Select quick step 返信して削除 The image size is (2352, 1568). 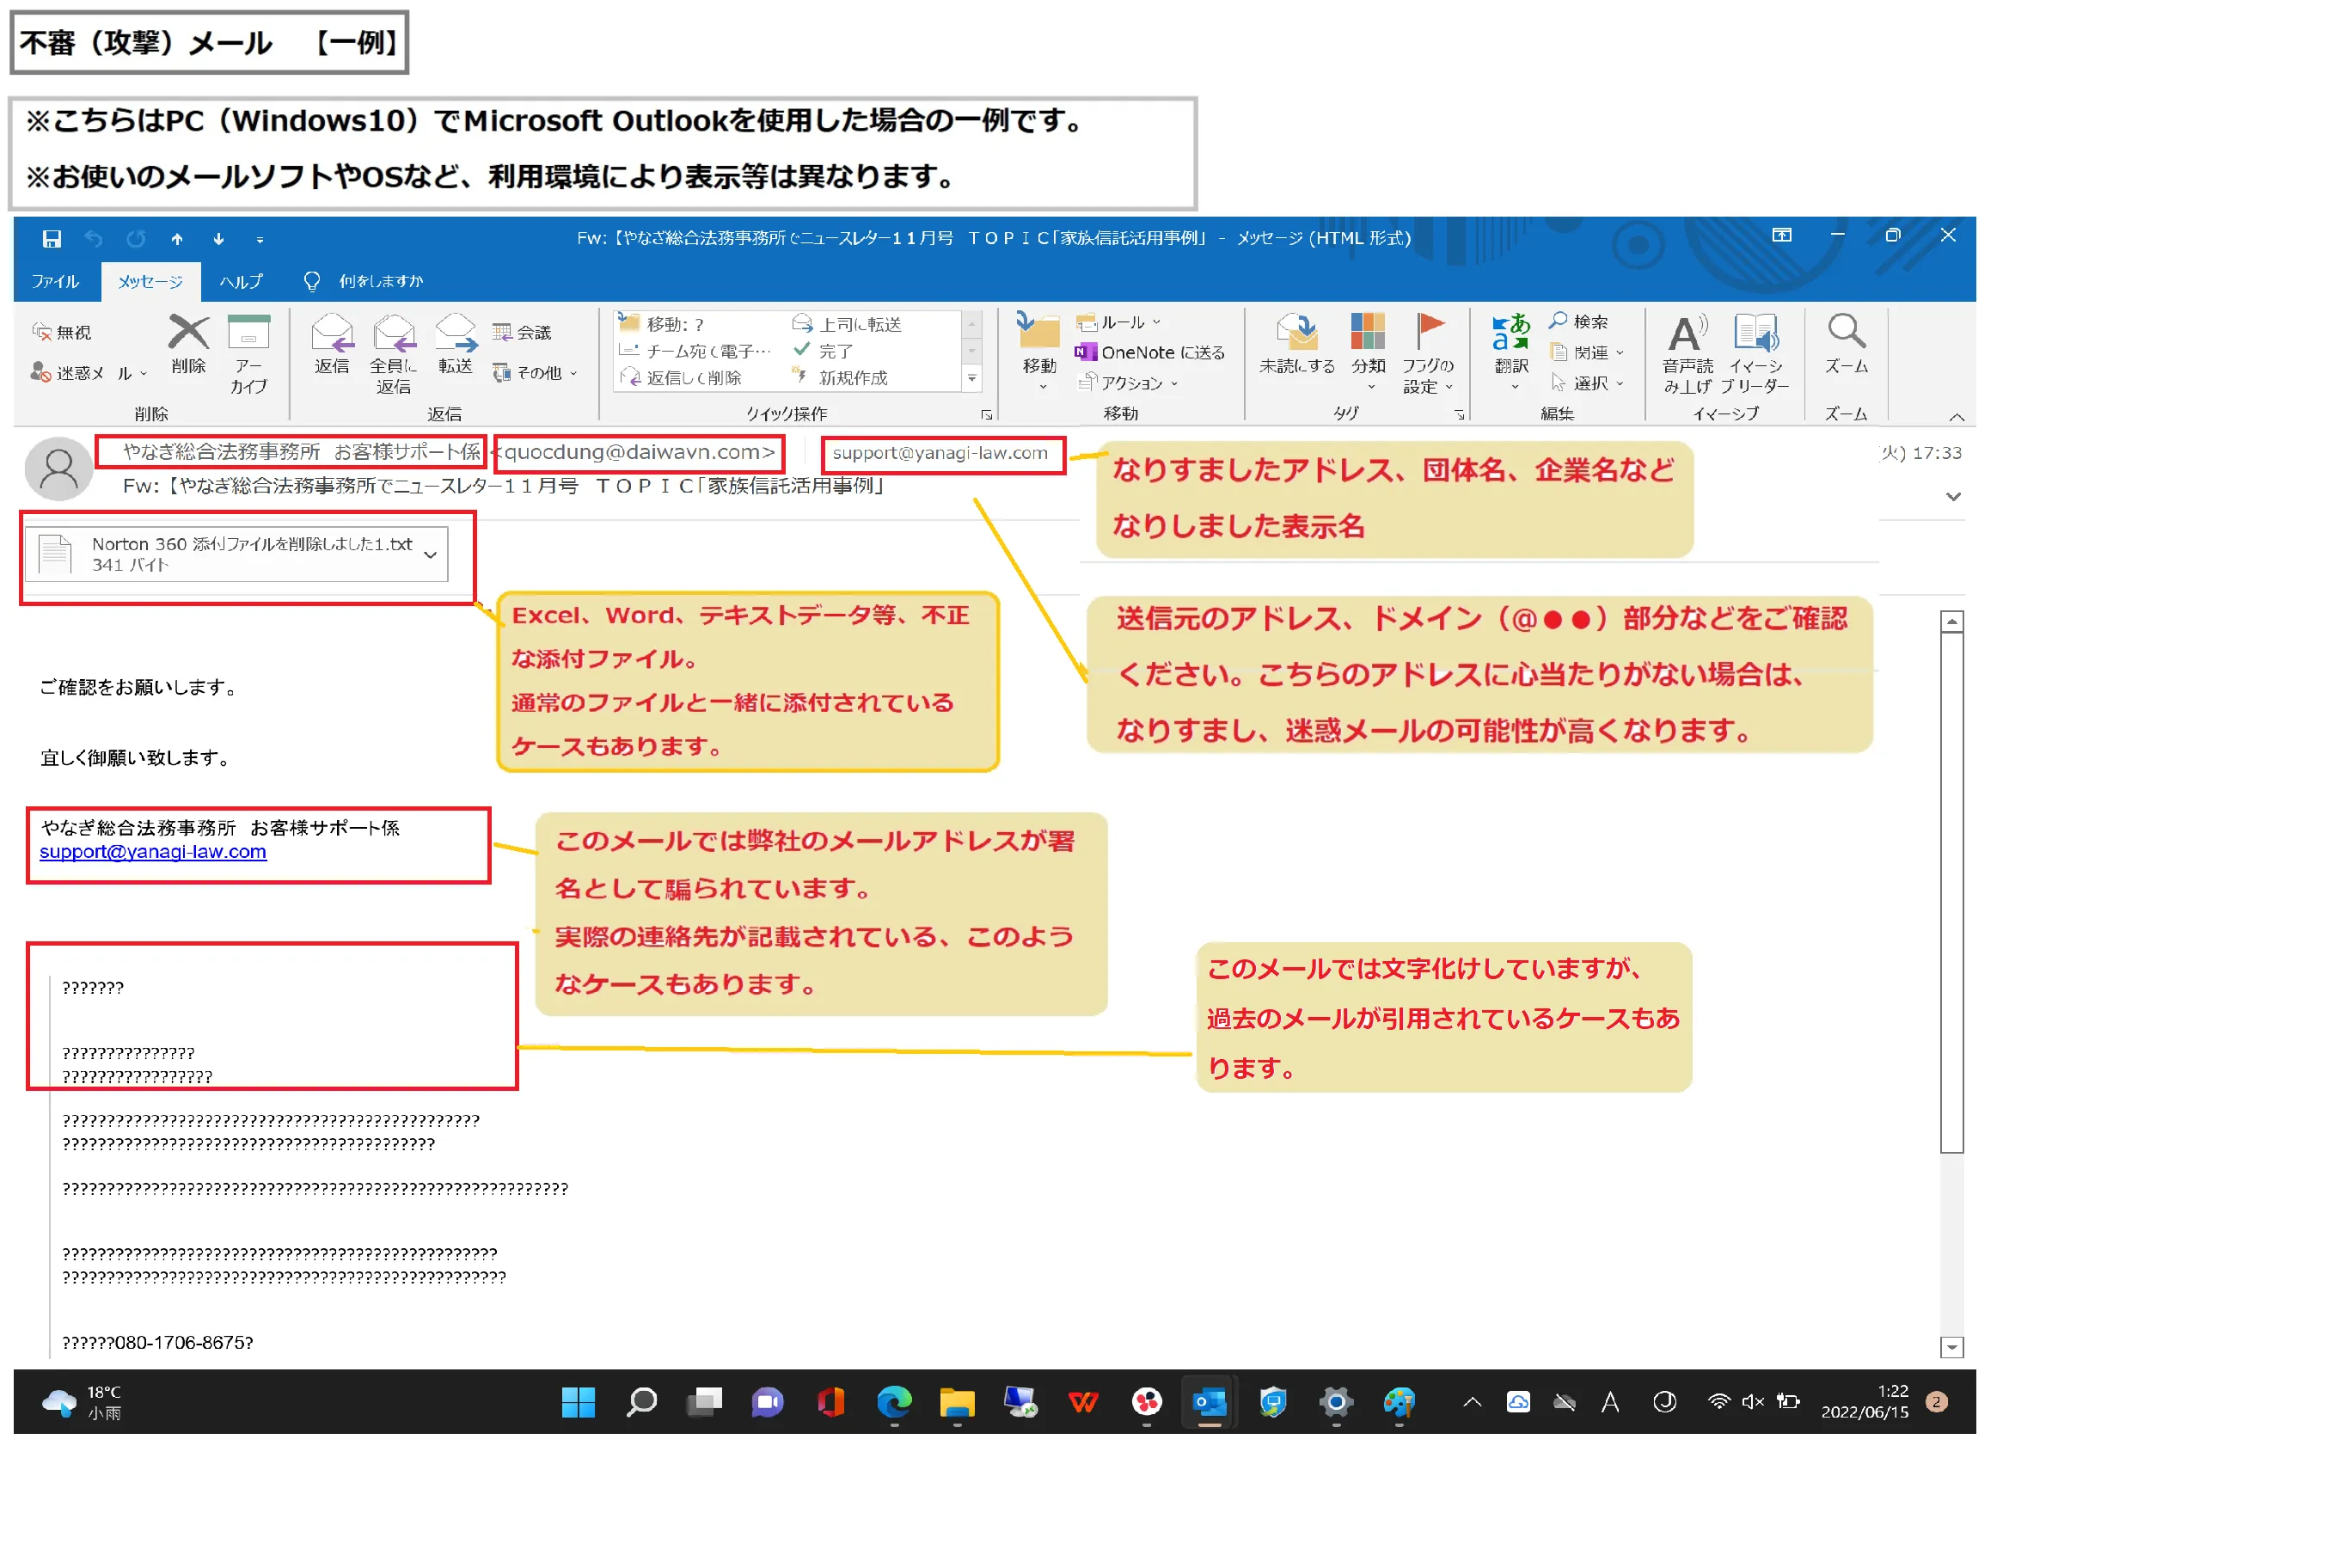tap(681, 378)
